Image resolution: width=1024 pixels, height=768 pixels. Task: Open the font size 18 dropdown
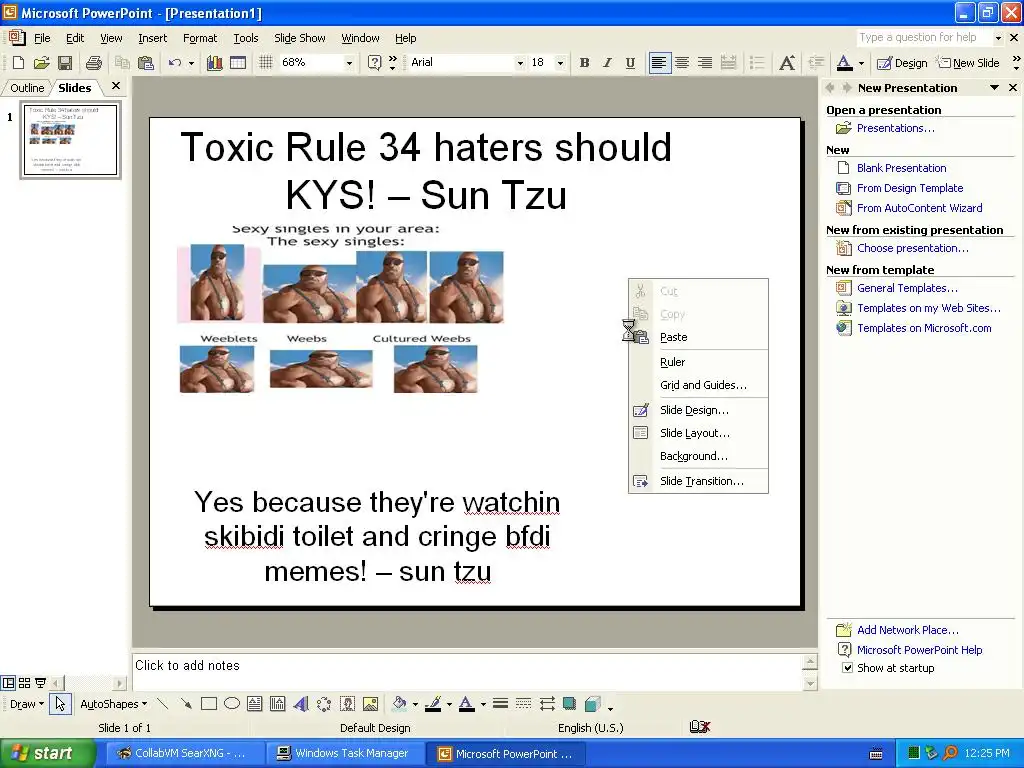coord(560,63)
